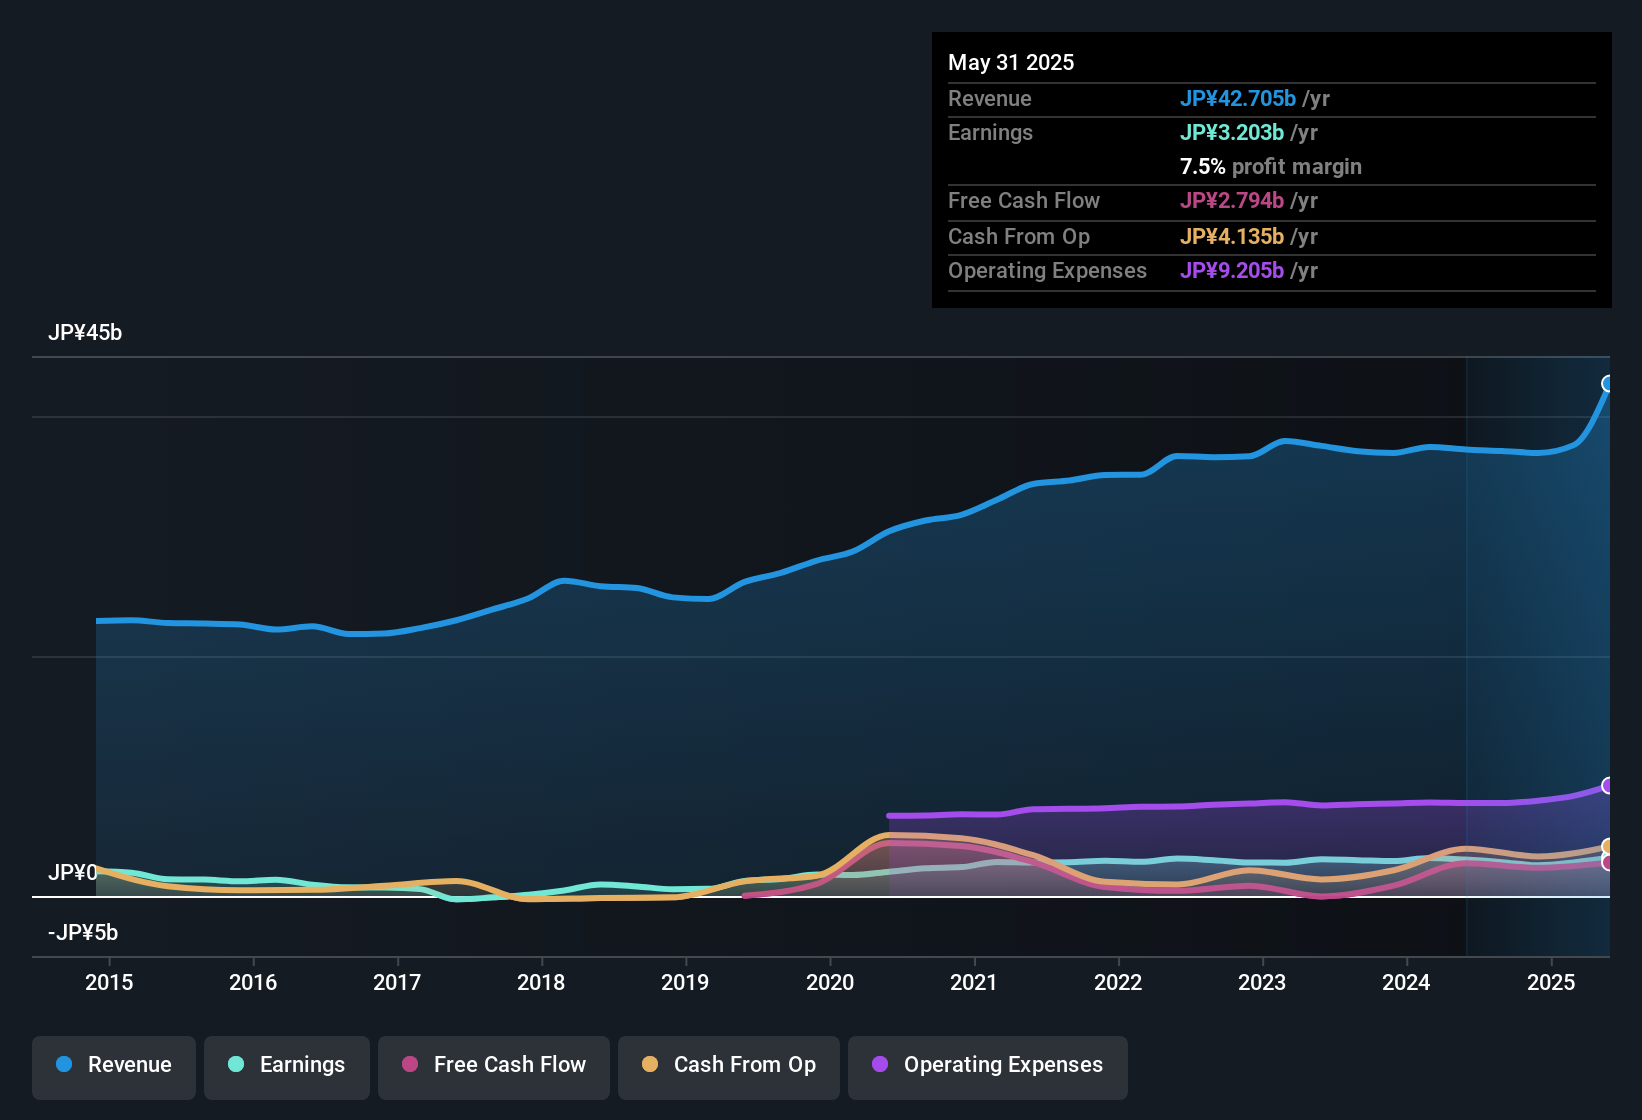
Task: Select the blue Revenue color swatch
Action: (x=63, y=1065)
